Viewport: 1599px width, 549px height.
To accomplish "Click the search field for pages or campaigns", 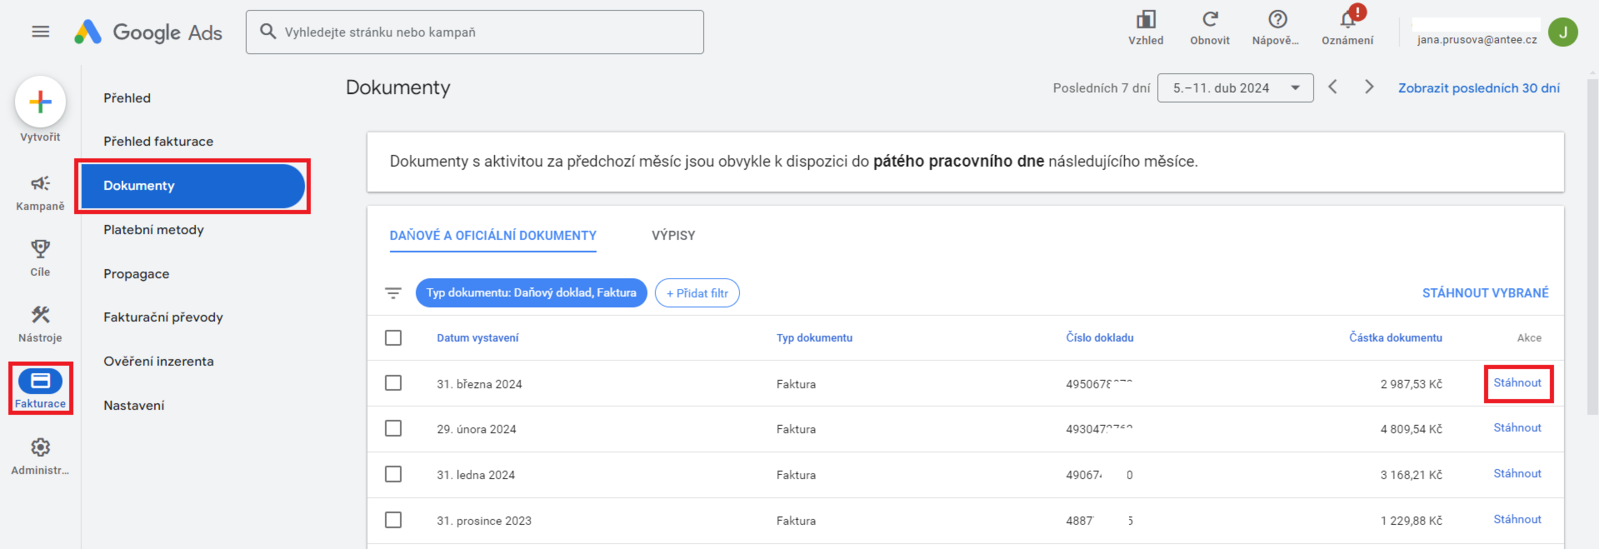I will coord(475,32).
